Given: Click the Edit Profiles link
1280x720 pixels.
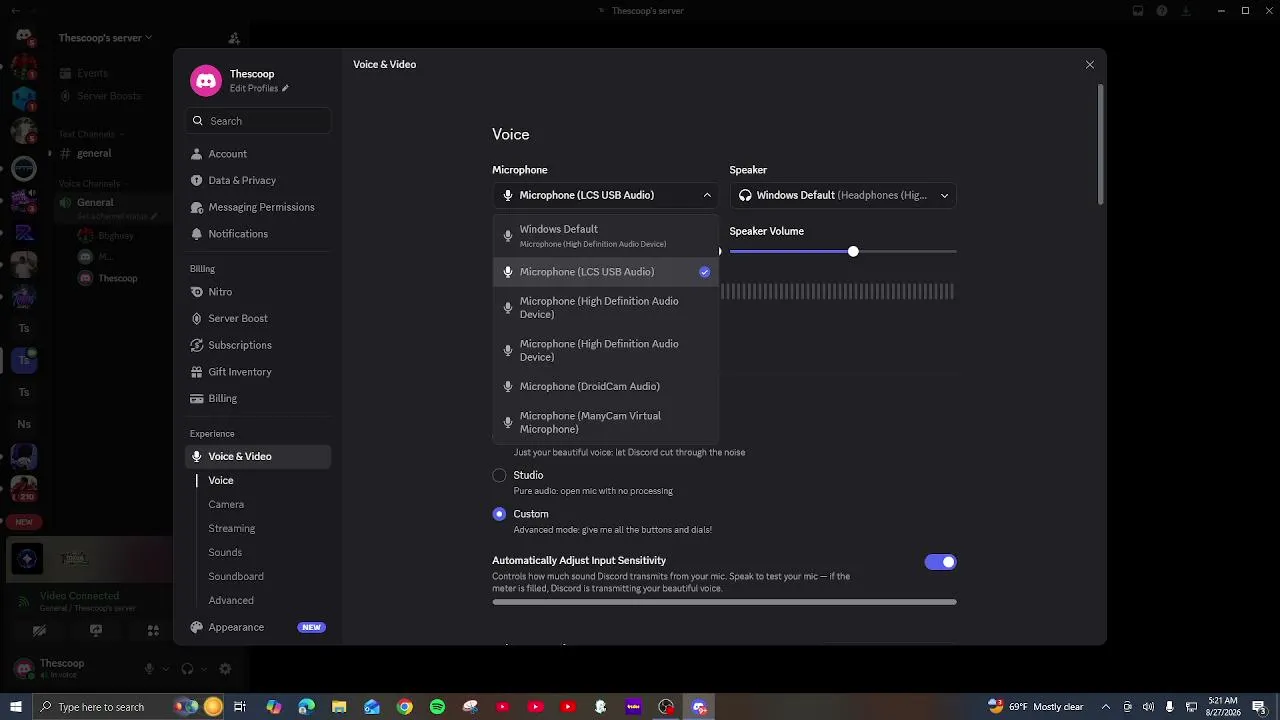Looking at the screenshot, I should pos(259,88).
